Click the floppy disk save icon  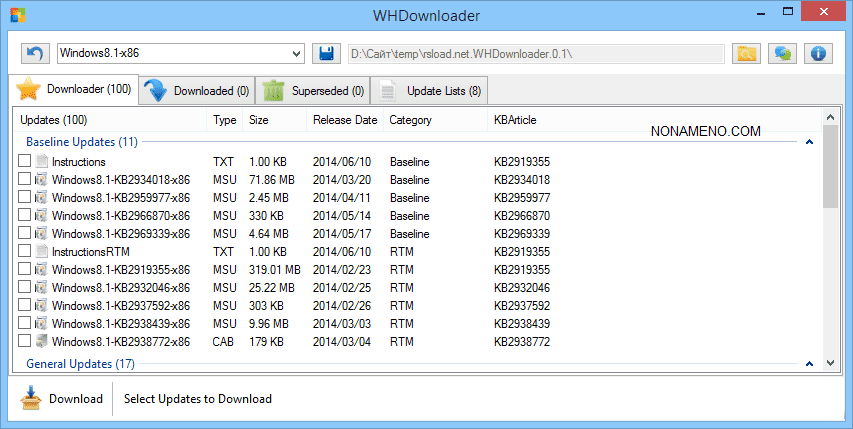point(324,53)
